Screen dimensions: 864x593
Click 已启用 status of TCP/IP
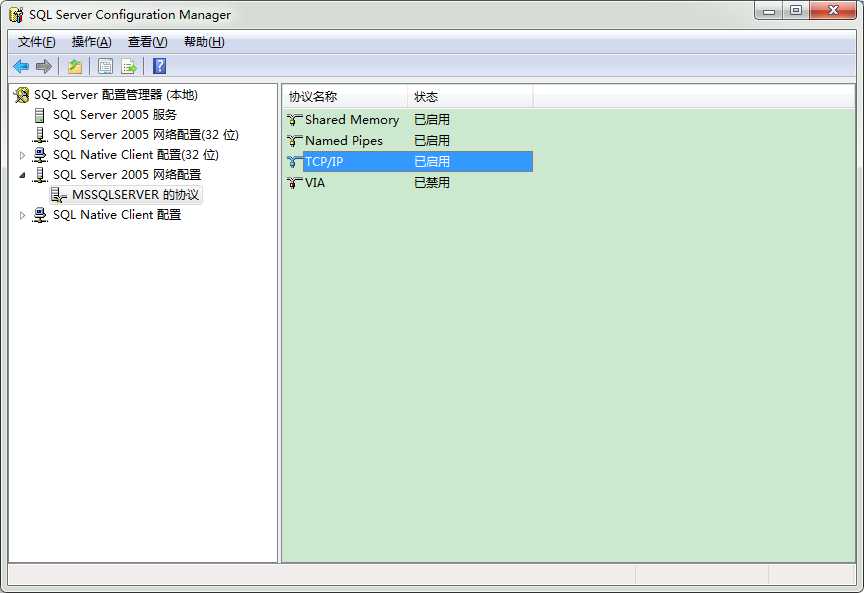[432, 161]
